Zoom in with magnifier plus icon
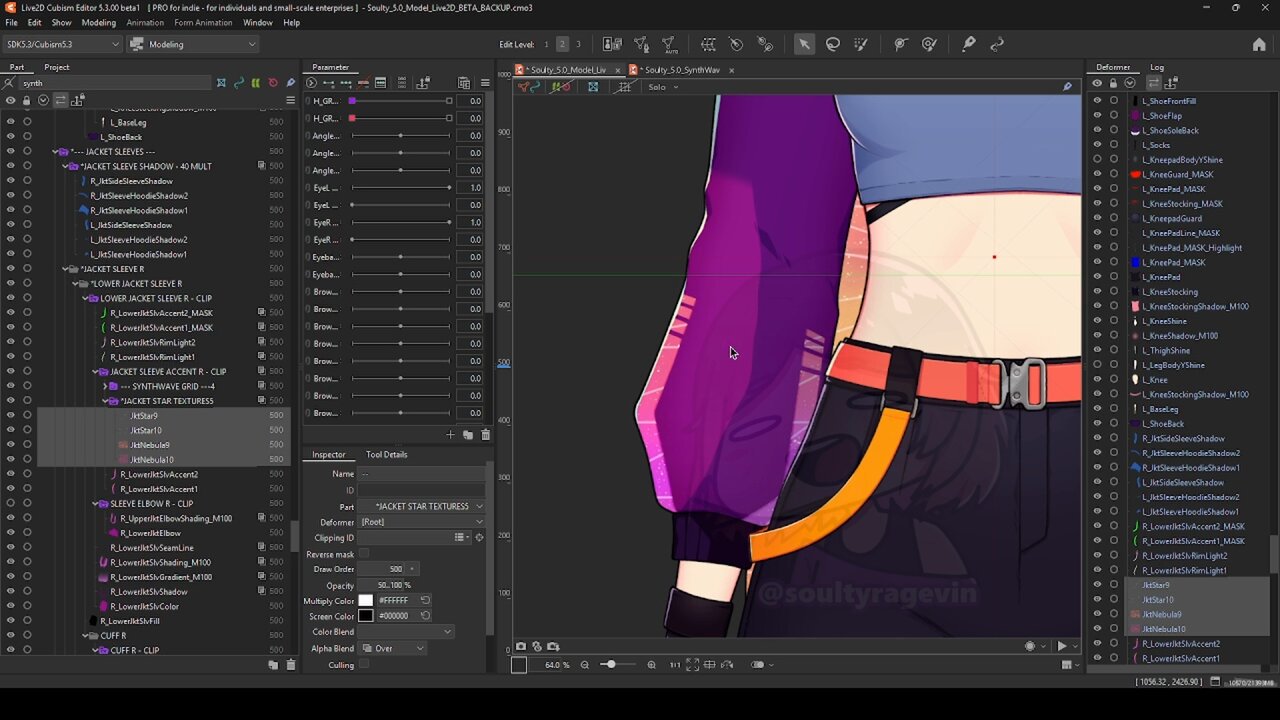Screen dimensions: 1280x720 tap(651, 665)
